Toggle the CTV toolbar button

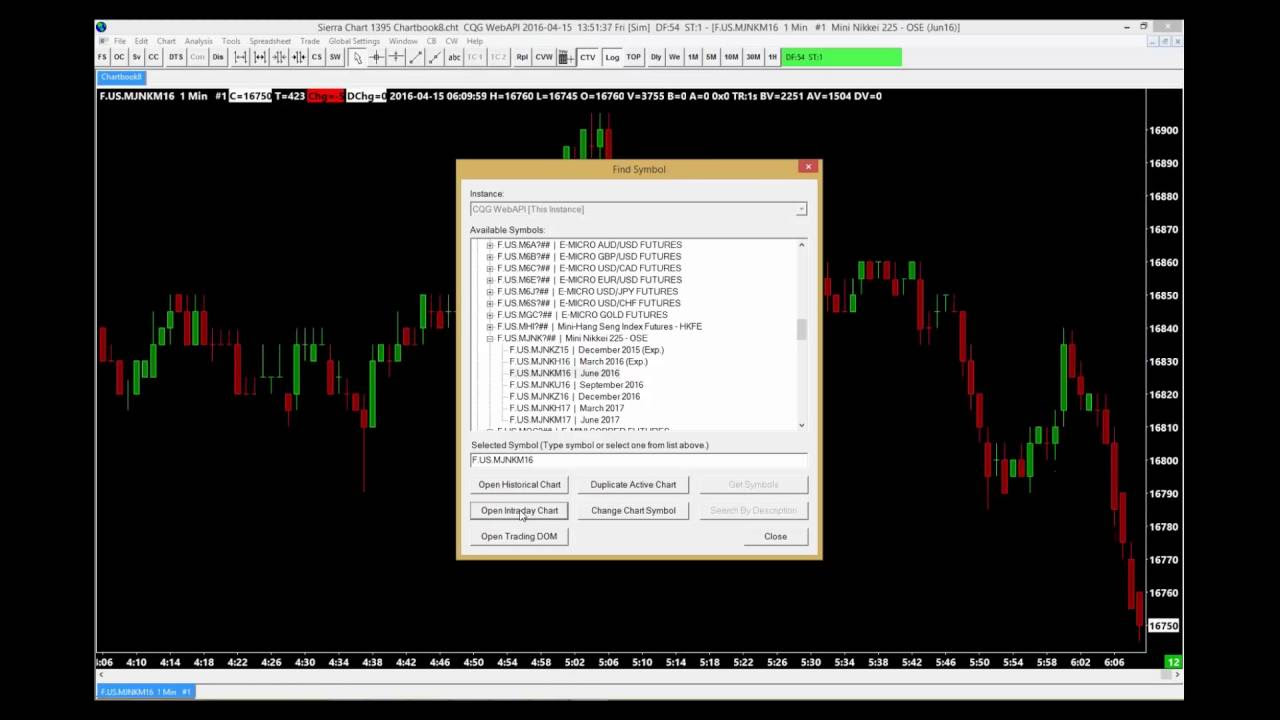tap(588, 57)
